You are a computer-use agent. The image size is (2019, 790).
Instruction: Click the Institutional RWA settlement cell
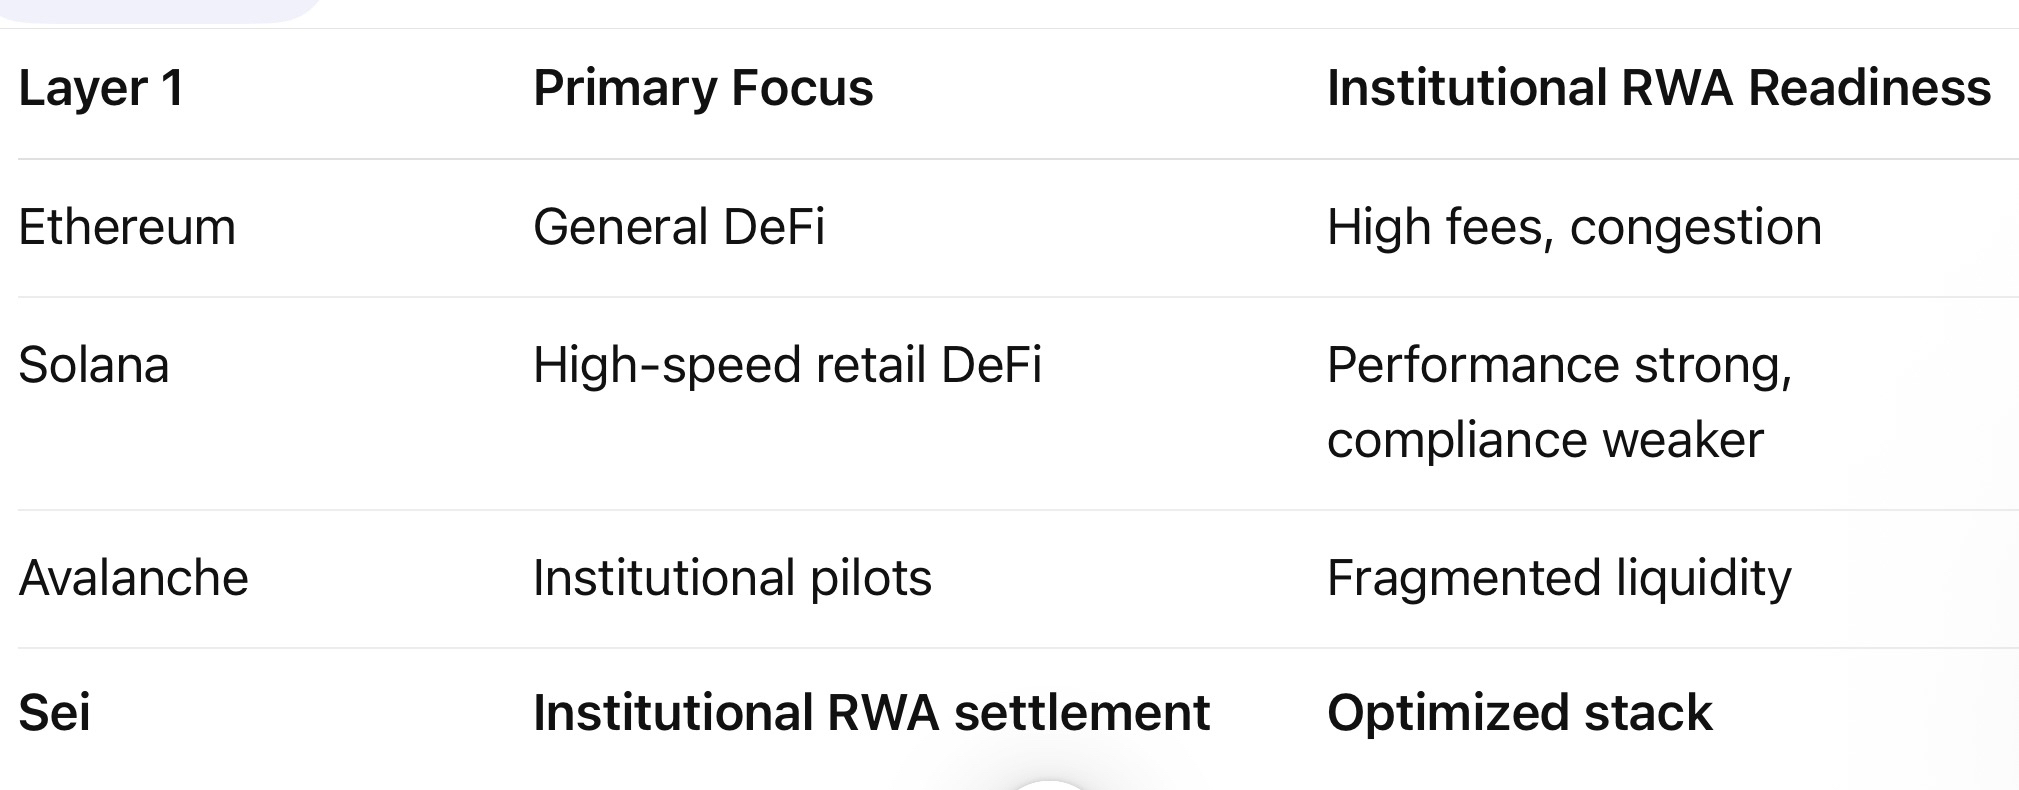pyautogui.click(x=871, y=713)
